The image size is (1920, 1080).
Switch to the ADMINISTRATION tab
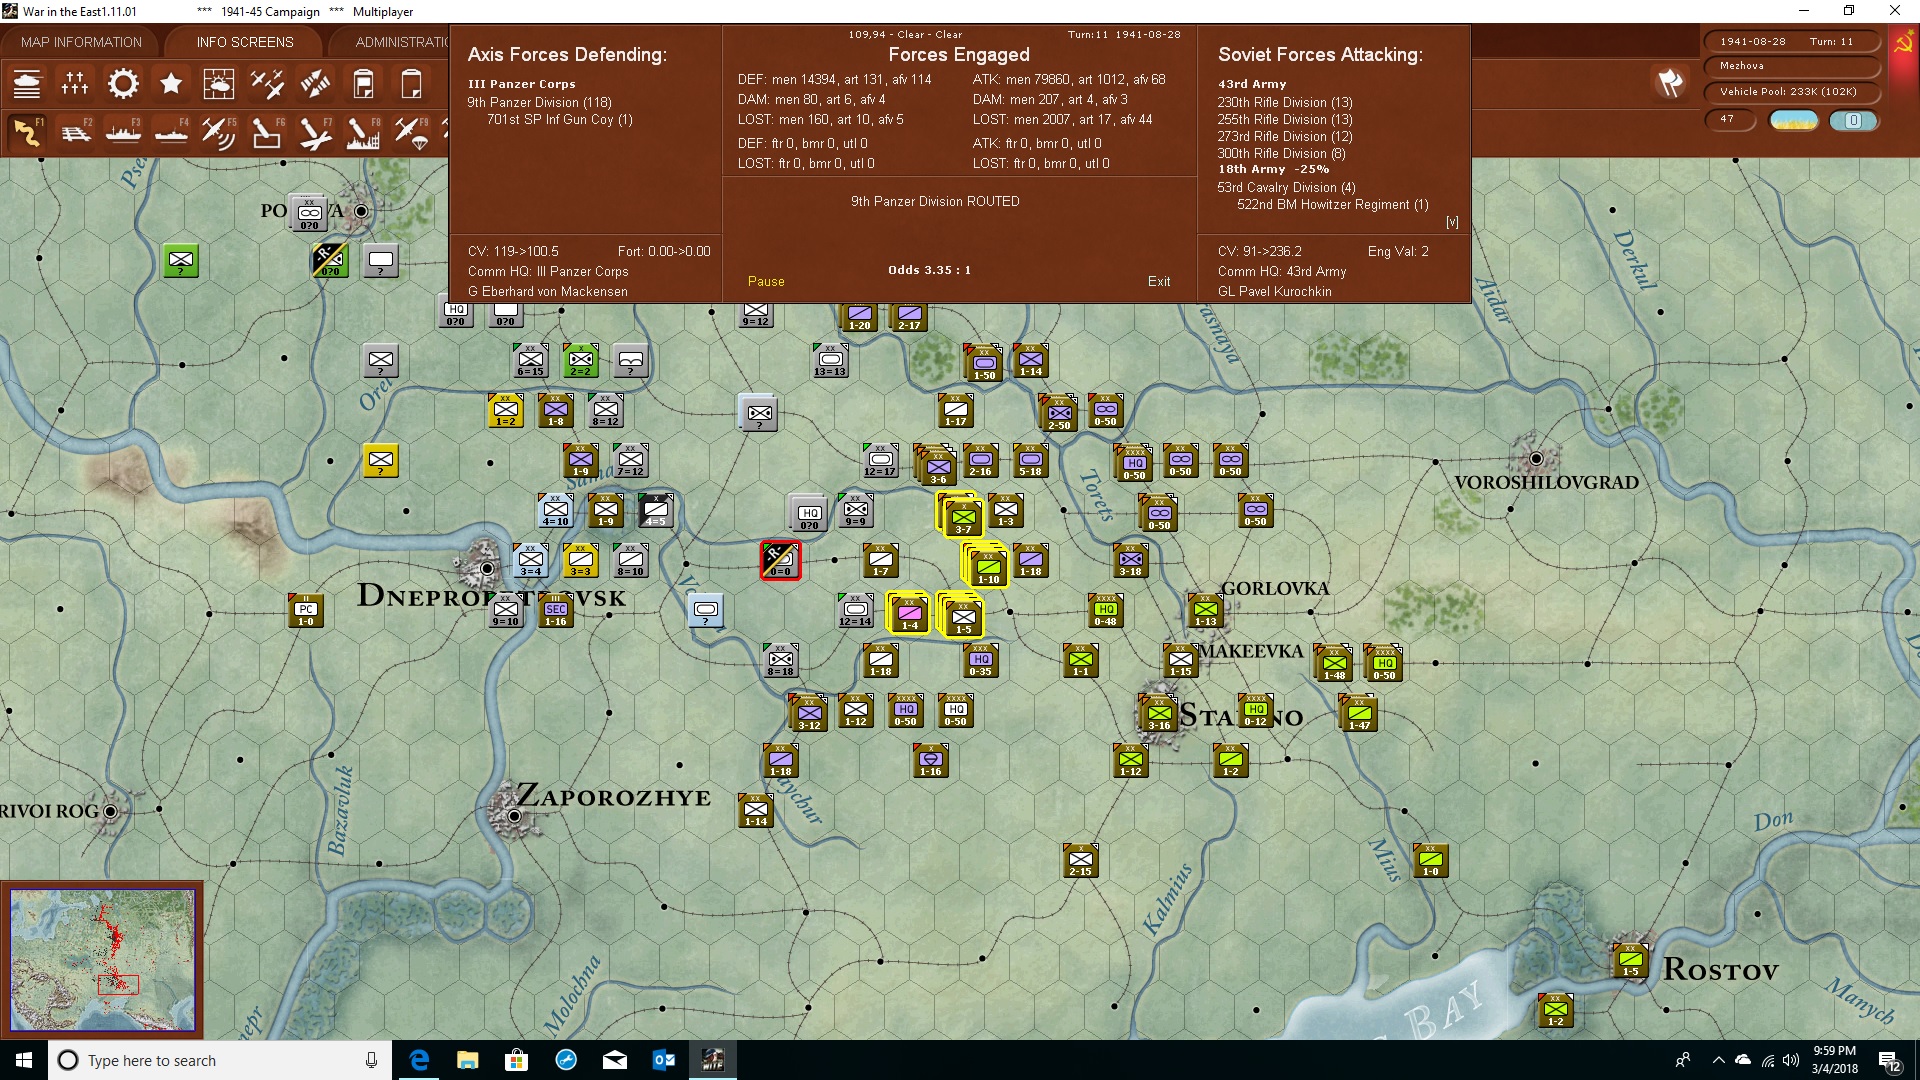tap(402, 42)
